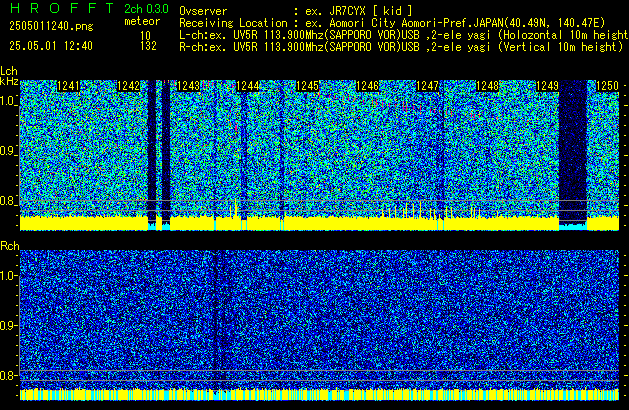Click the Receiving Location line for Aomori City
Image resolution: width=629 pixels, height=410 pixels.
tap(392, 23)
